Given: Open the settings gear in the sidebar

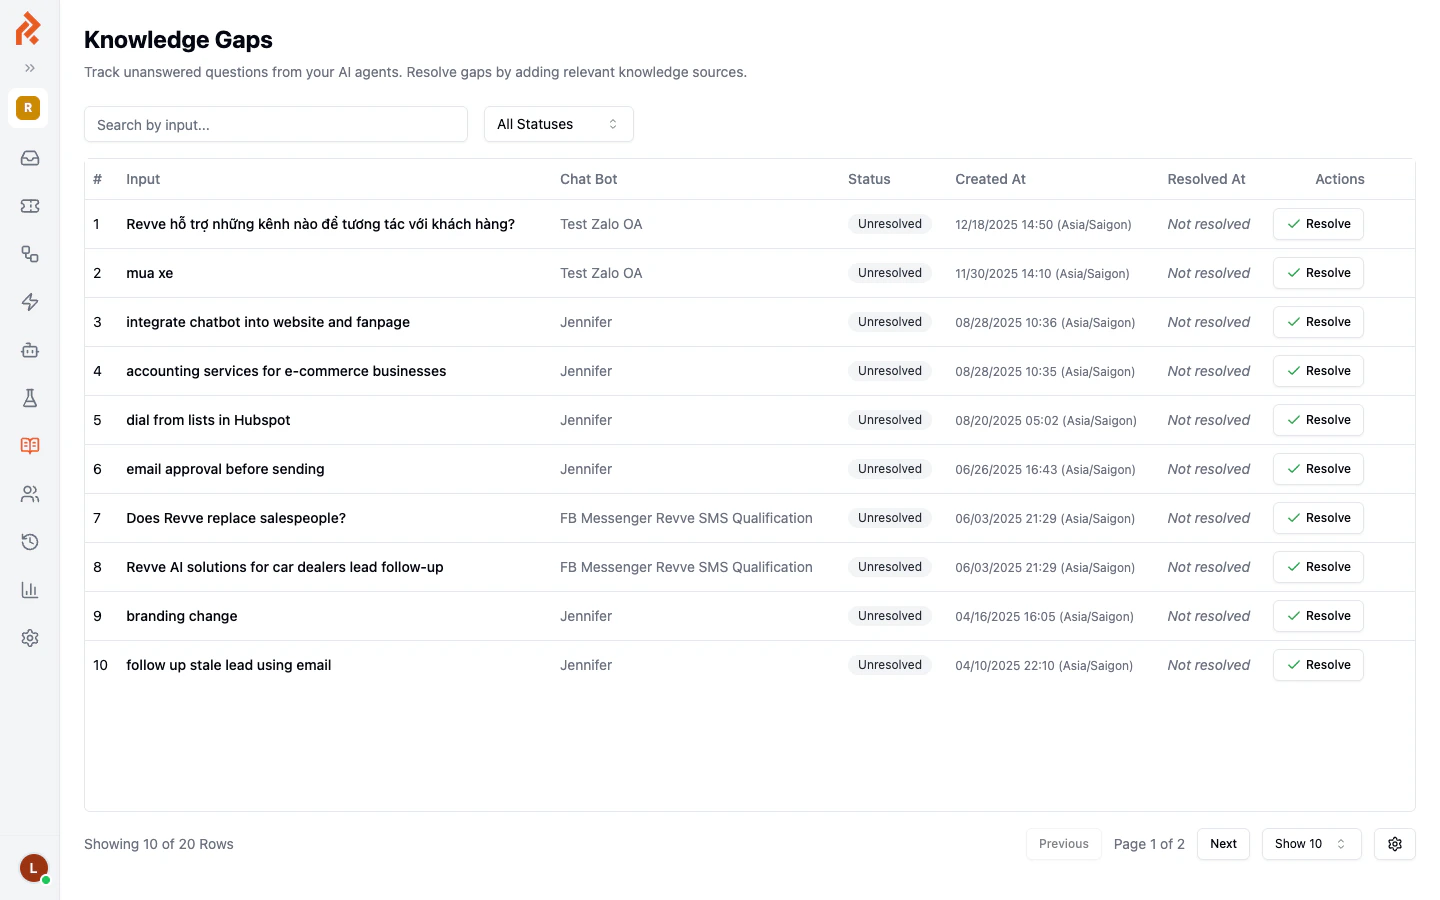Looking at the screenshot, I should click(x=29, y=637).
